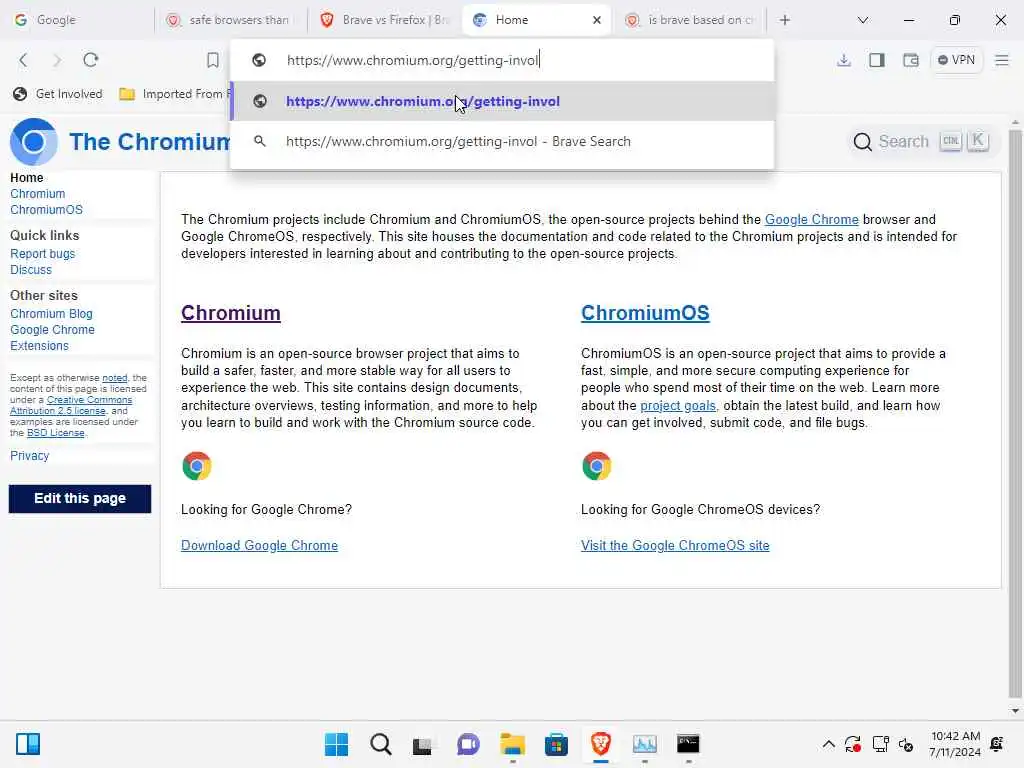1024x768 pixels.
Task: Open Chromium link in the left sidebar
Action: click(x=37, y=194)
